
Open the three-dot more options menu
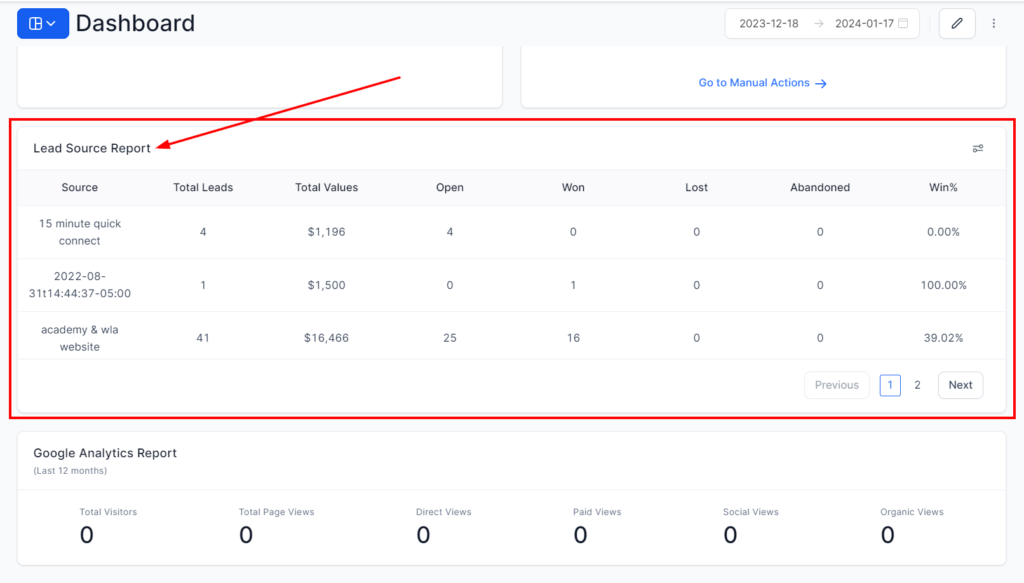[993, 23]
